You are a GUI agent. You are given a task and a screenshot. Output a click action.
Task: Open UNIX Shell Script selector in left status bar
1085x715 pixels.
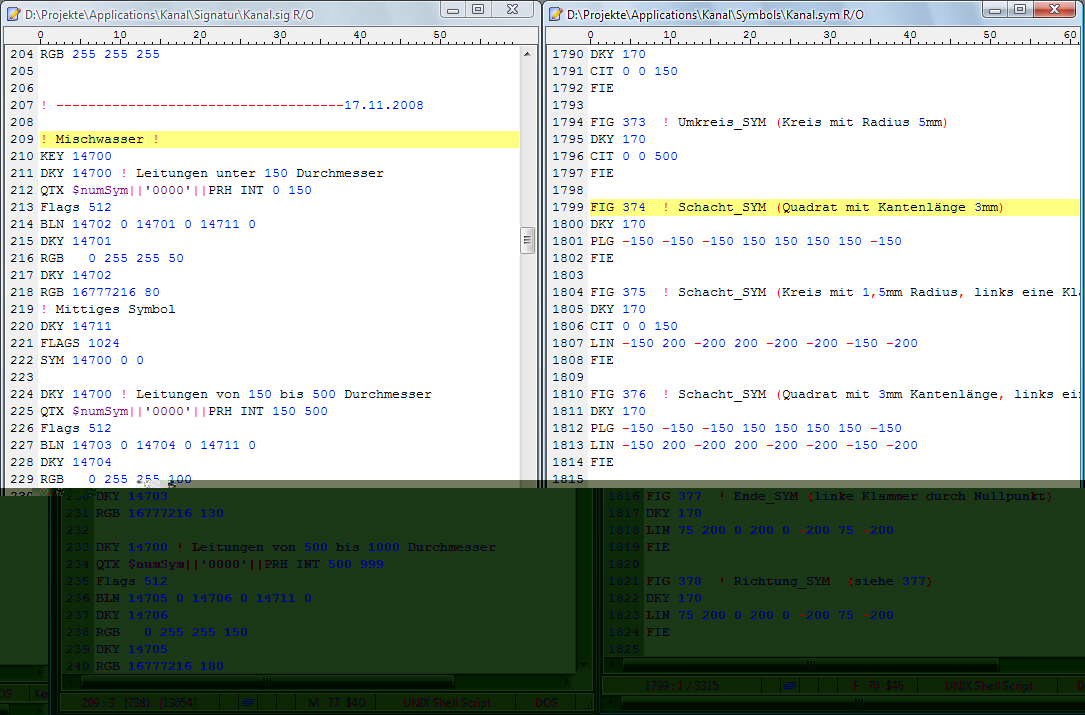tap(446, 703)
